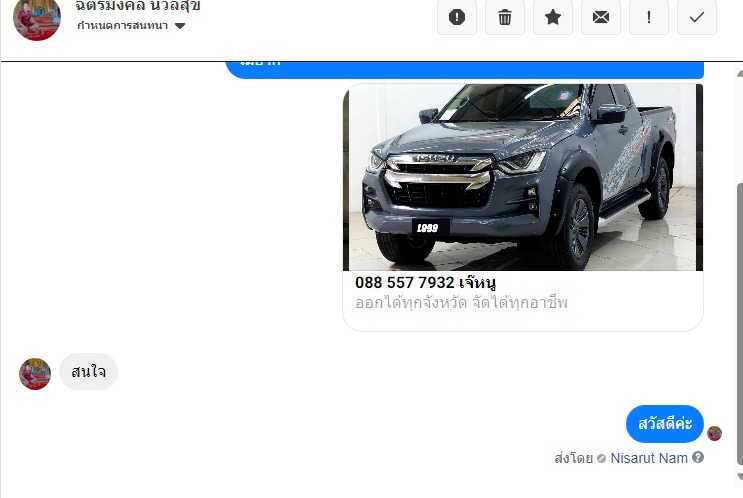The height and width of the screenshot is (498, 743).
Task: Mark conversation as spam with exclamation circle icon
Action: (457, 18)
